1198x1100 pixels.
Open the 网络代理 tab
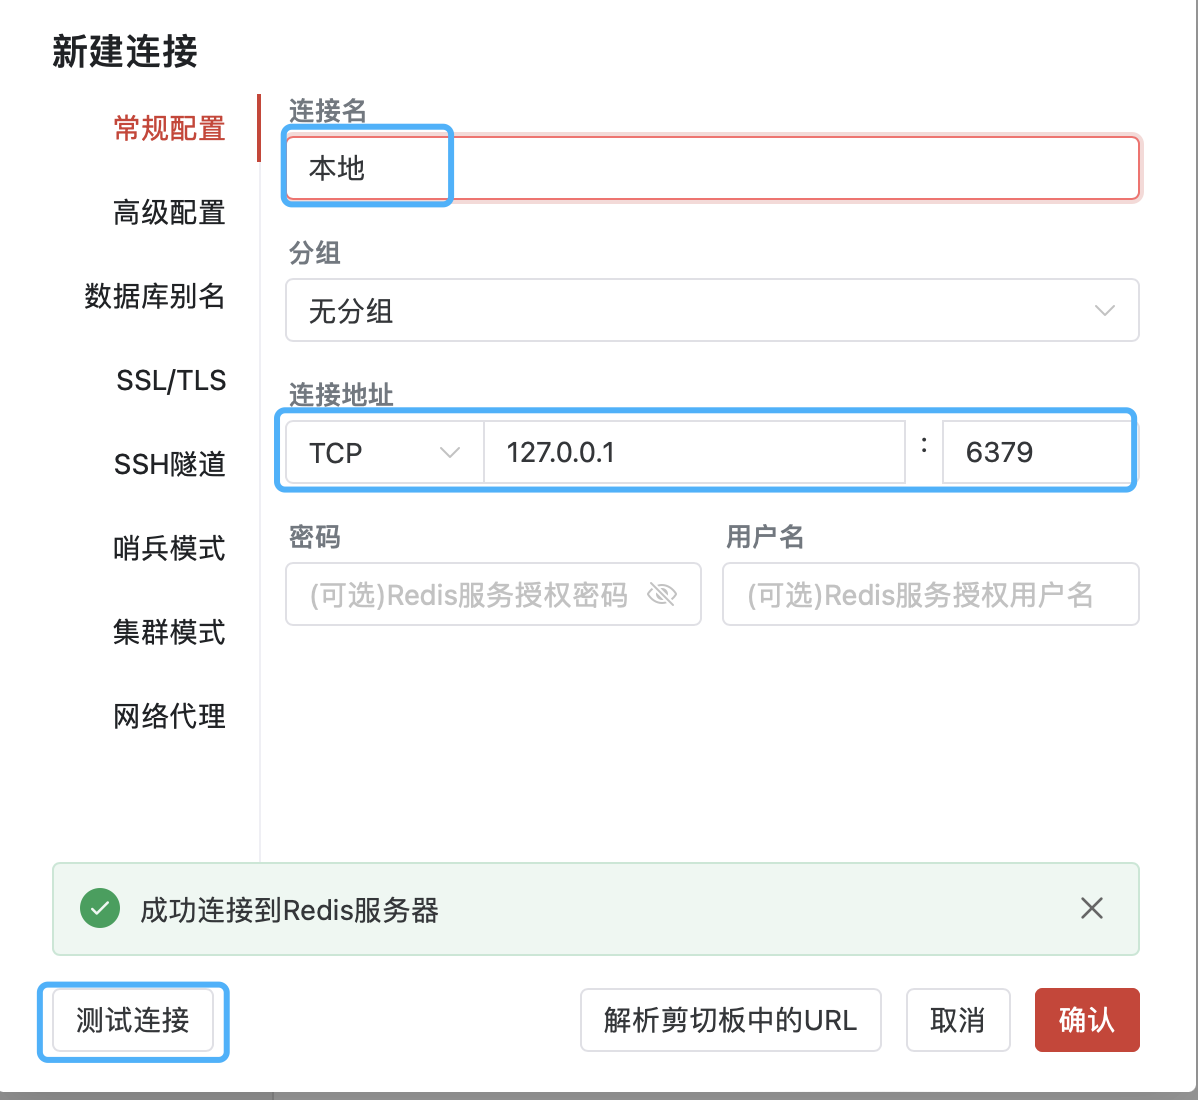click(169, 717)
